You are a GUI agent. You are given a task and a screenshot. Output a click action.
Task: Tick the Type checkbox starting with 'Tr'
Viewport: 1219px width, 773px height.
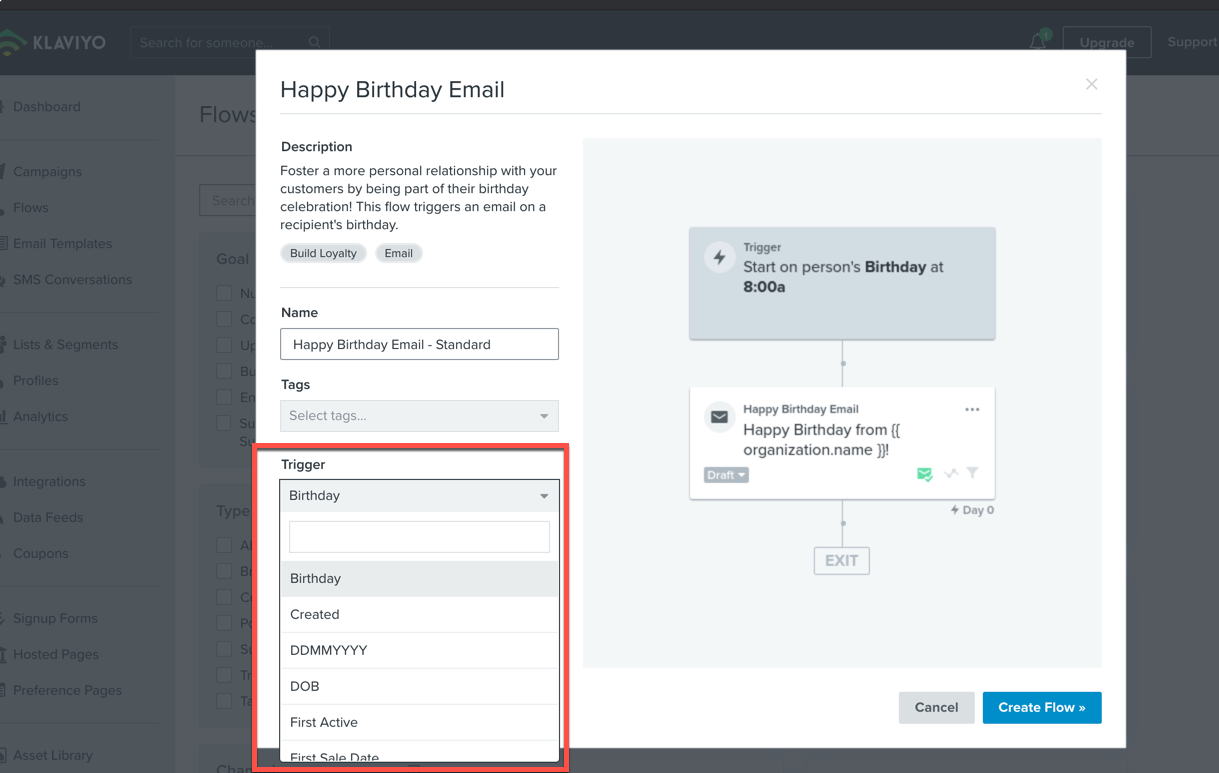click(x=224, y=675)
